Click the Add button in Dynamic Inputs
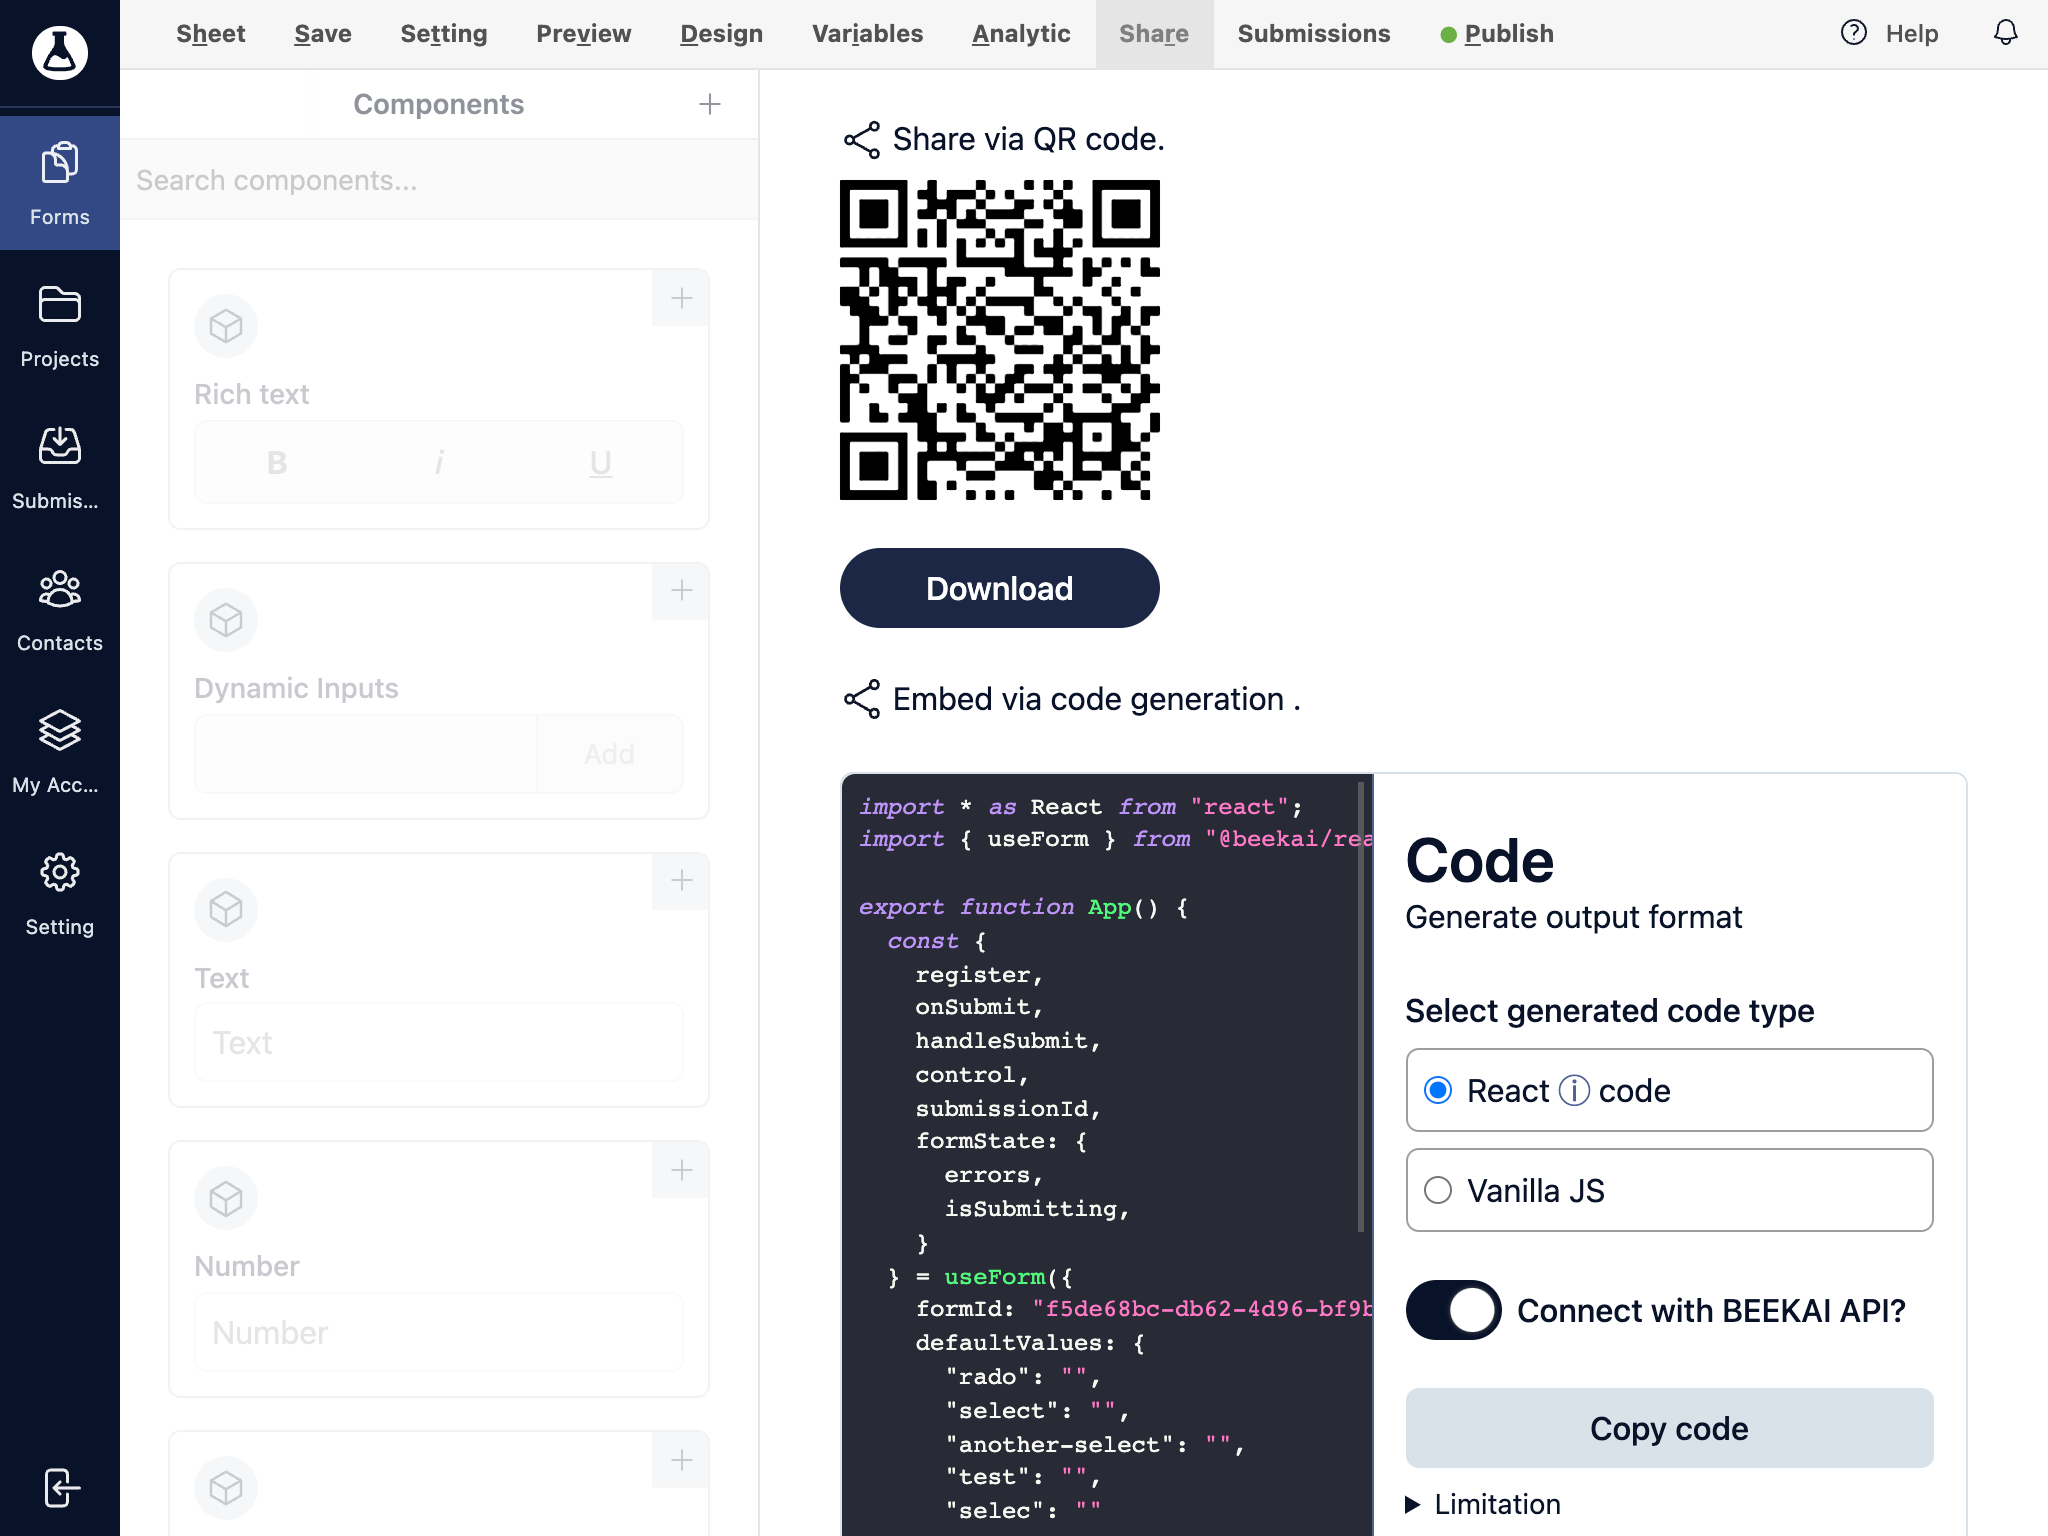The width and height of the screenshot is (2048, 1536). pos(609,754)
